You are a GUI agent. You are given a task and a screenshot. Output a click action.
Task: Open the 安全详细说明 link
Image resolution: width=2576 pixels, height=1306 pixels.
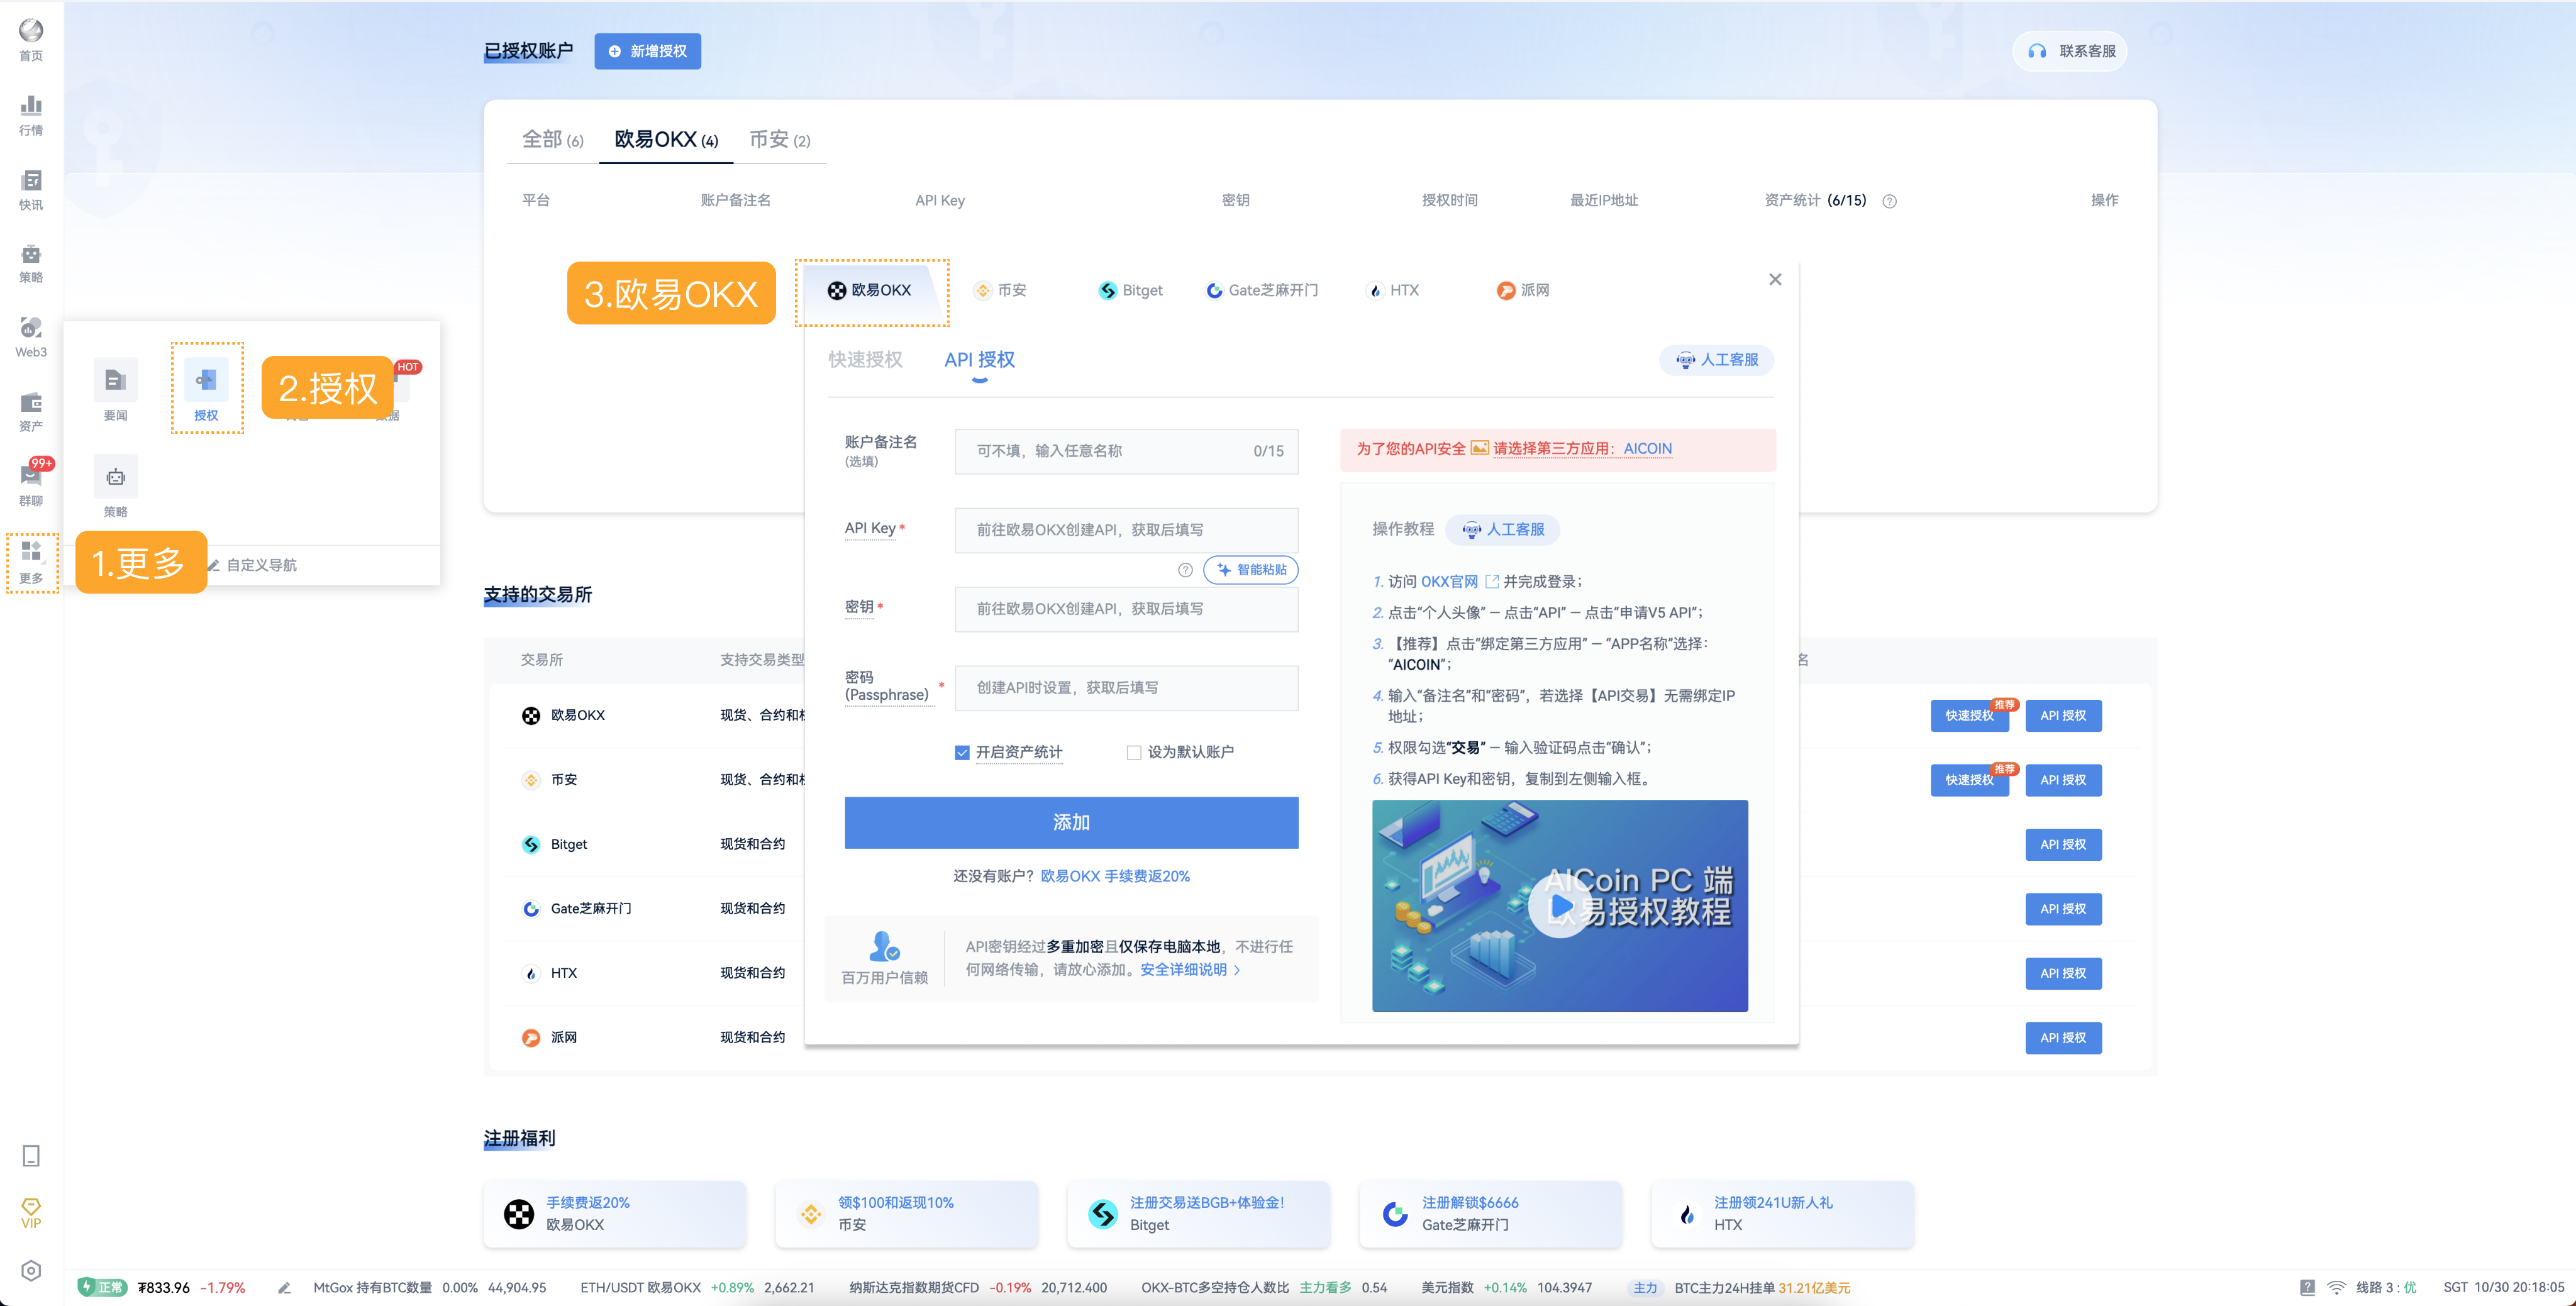click(1190, 970)
